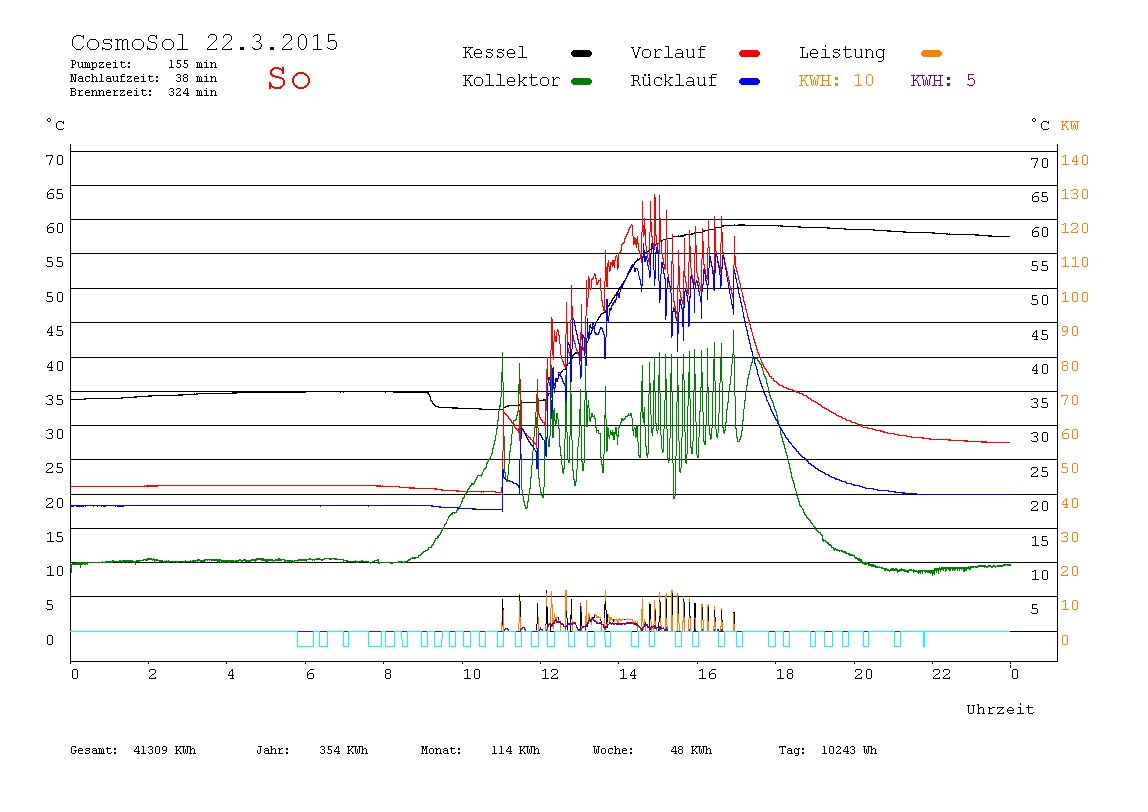Click "45" on the left temperature axis
The image size is (1148, 812).
click(55, 331)
